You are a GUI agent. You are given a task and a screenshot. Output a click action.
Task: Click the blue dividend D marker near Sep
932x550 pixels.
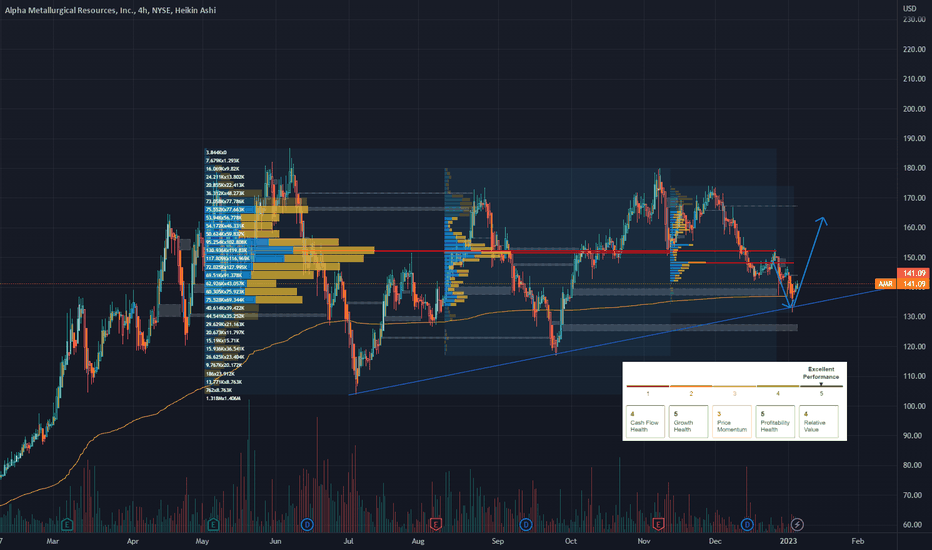point(525,524)
